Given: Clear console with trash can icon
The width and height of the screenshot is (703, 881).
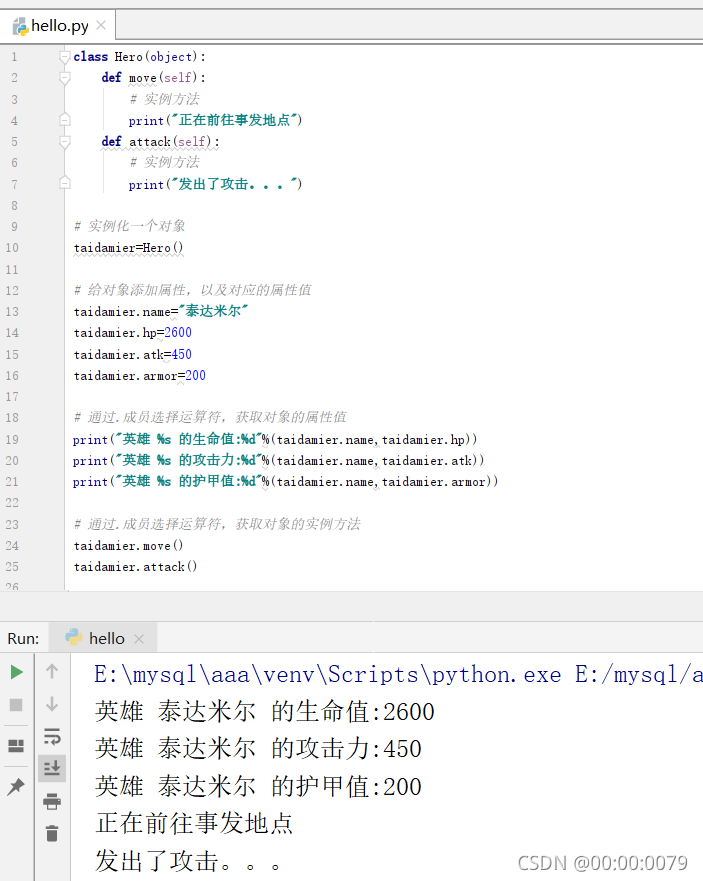Looking at the screenshot, I should pyautogui.click(x=52, y=833).
